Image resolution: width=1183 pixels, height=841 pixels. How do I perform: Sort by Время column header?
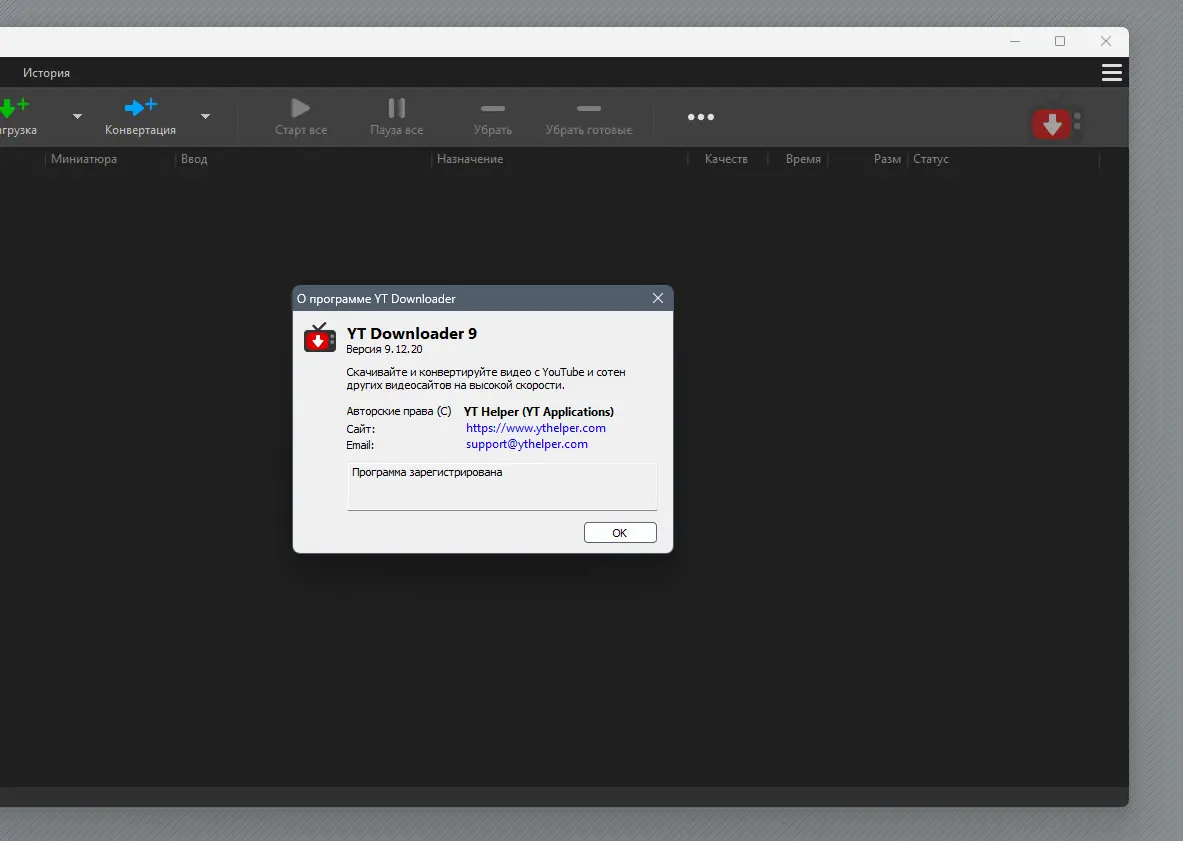803,159
